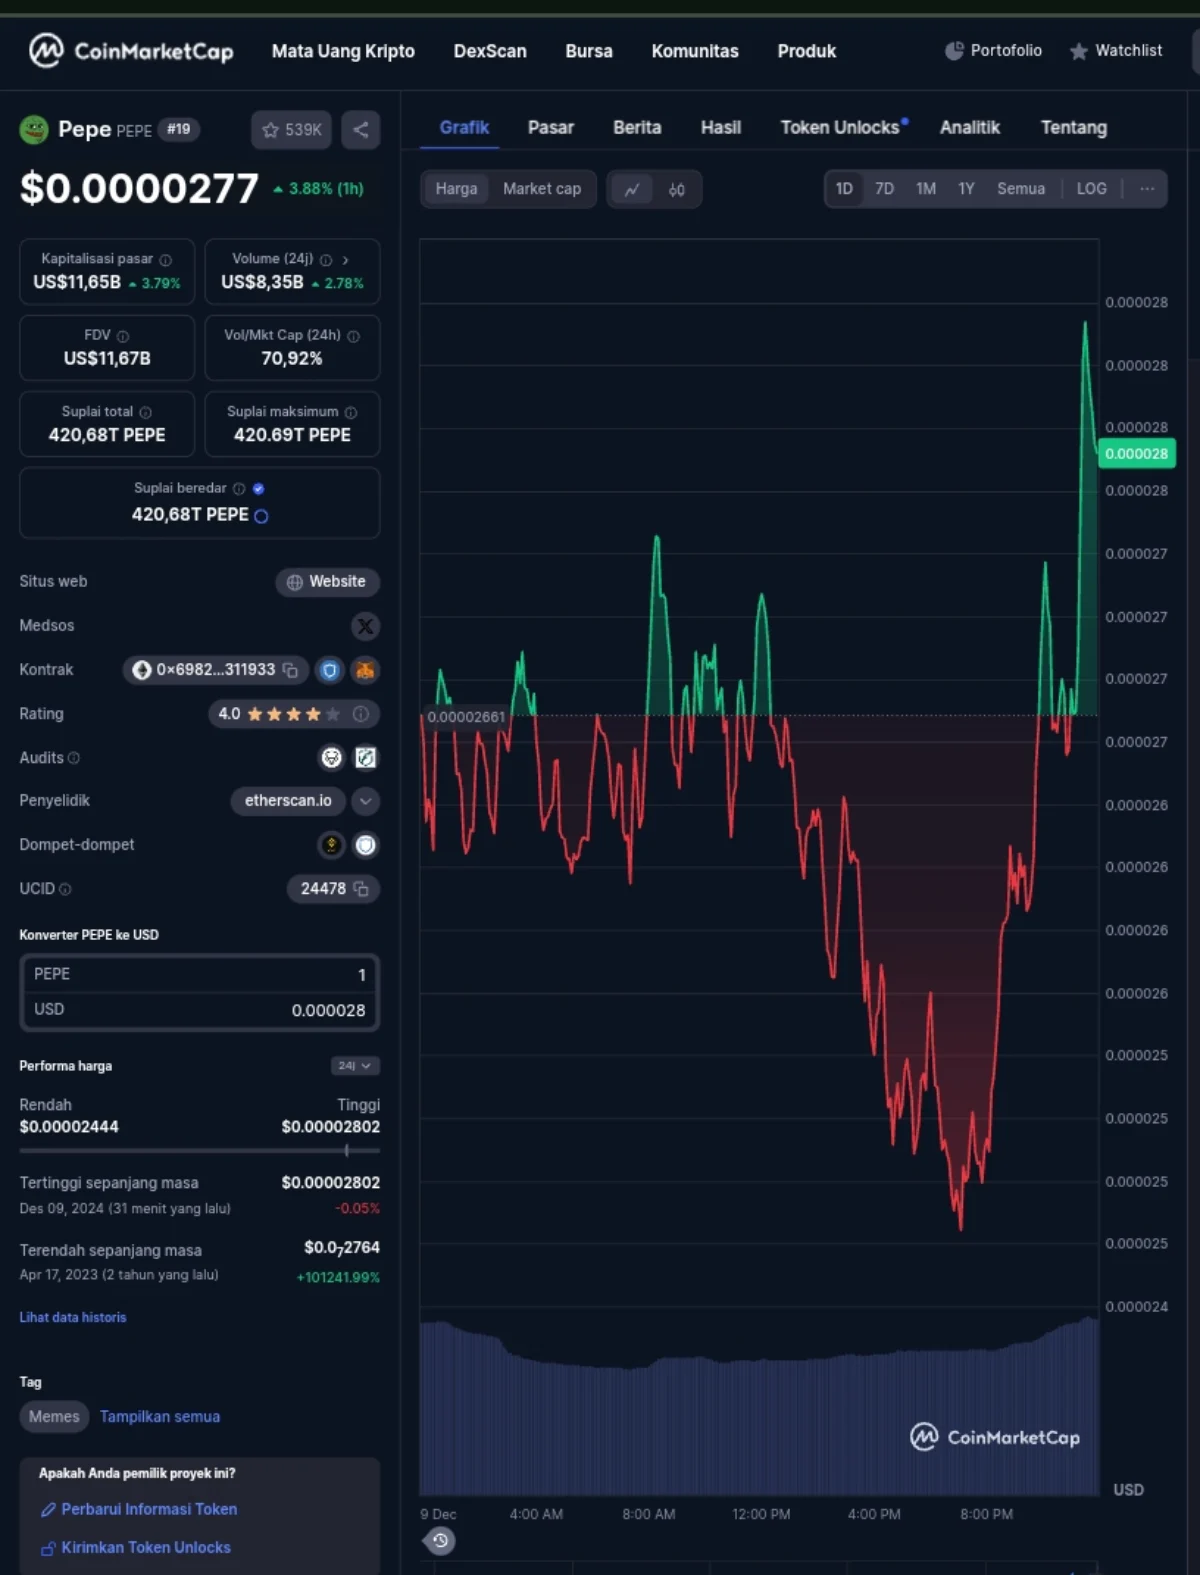
Task: Open the 24j Performa harga period dropdown
Action: [x=355, y=1066]
